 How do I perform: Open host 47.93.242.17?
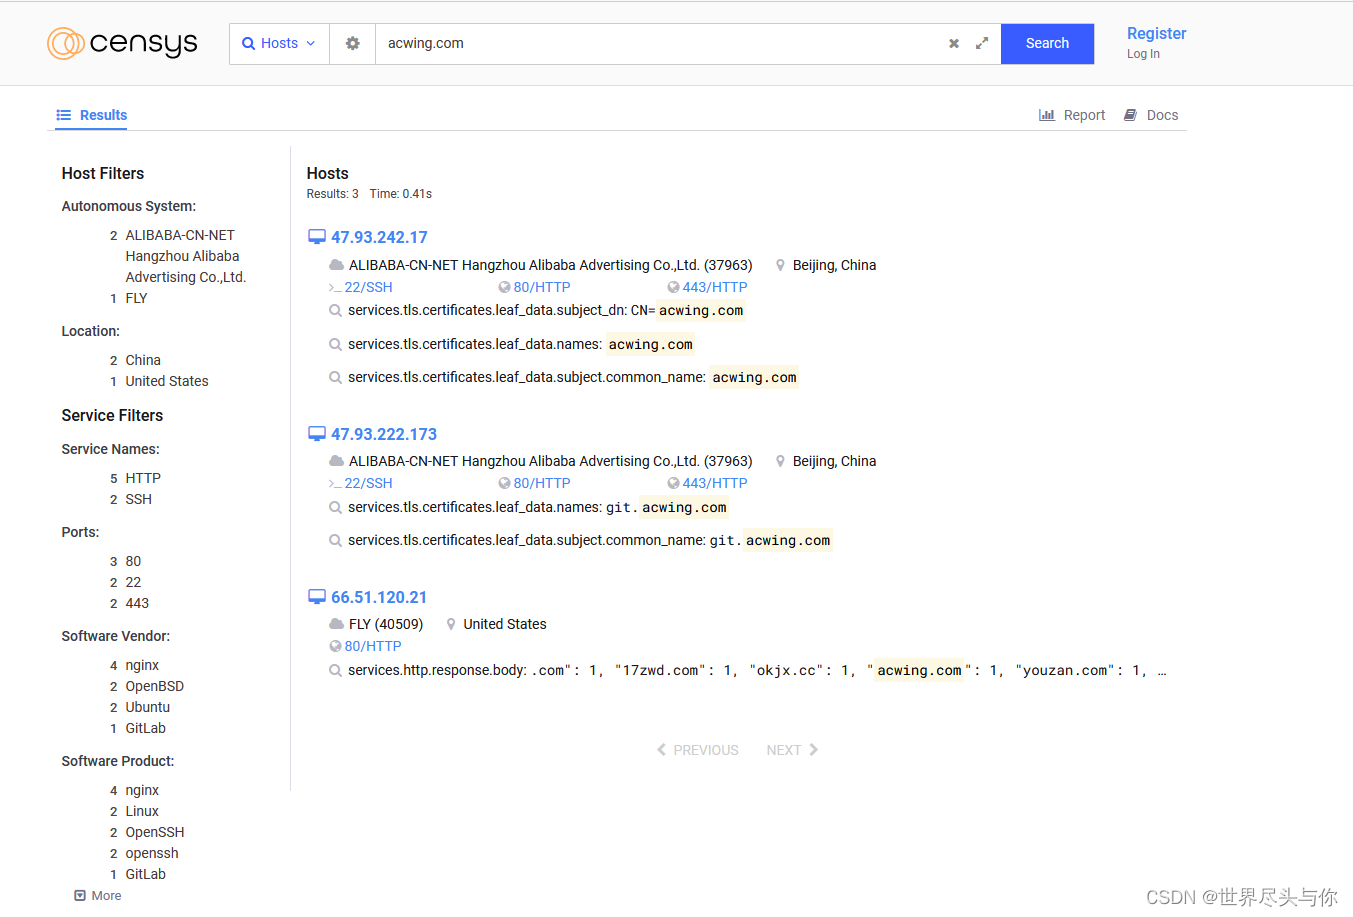[379, 237]
